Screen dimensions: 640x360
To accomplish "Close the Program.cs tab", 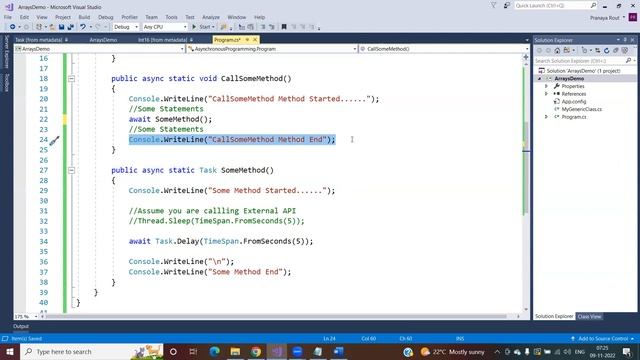I will (x=255, y=40).
